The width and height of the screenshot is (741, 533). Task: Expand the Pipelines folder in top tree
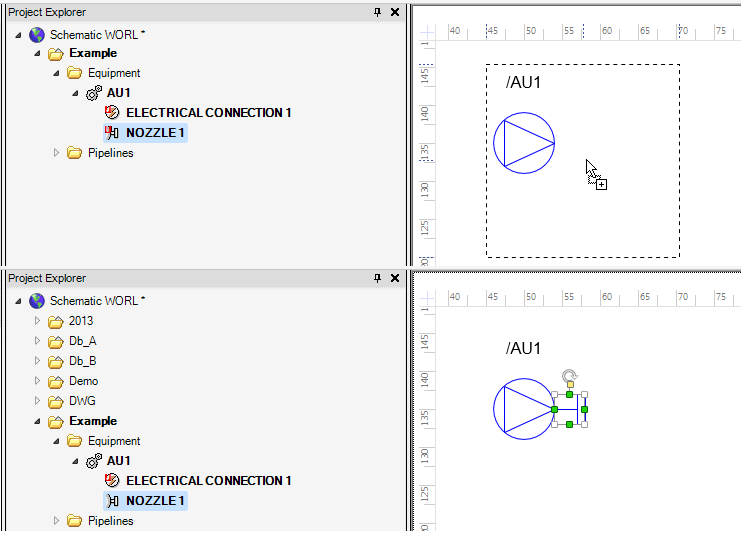click(x=56, y=153)
